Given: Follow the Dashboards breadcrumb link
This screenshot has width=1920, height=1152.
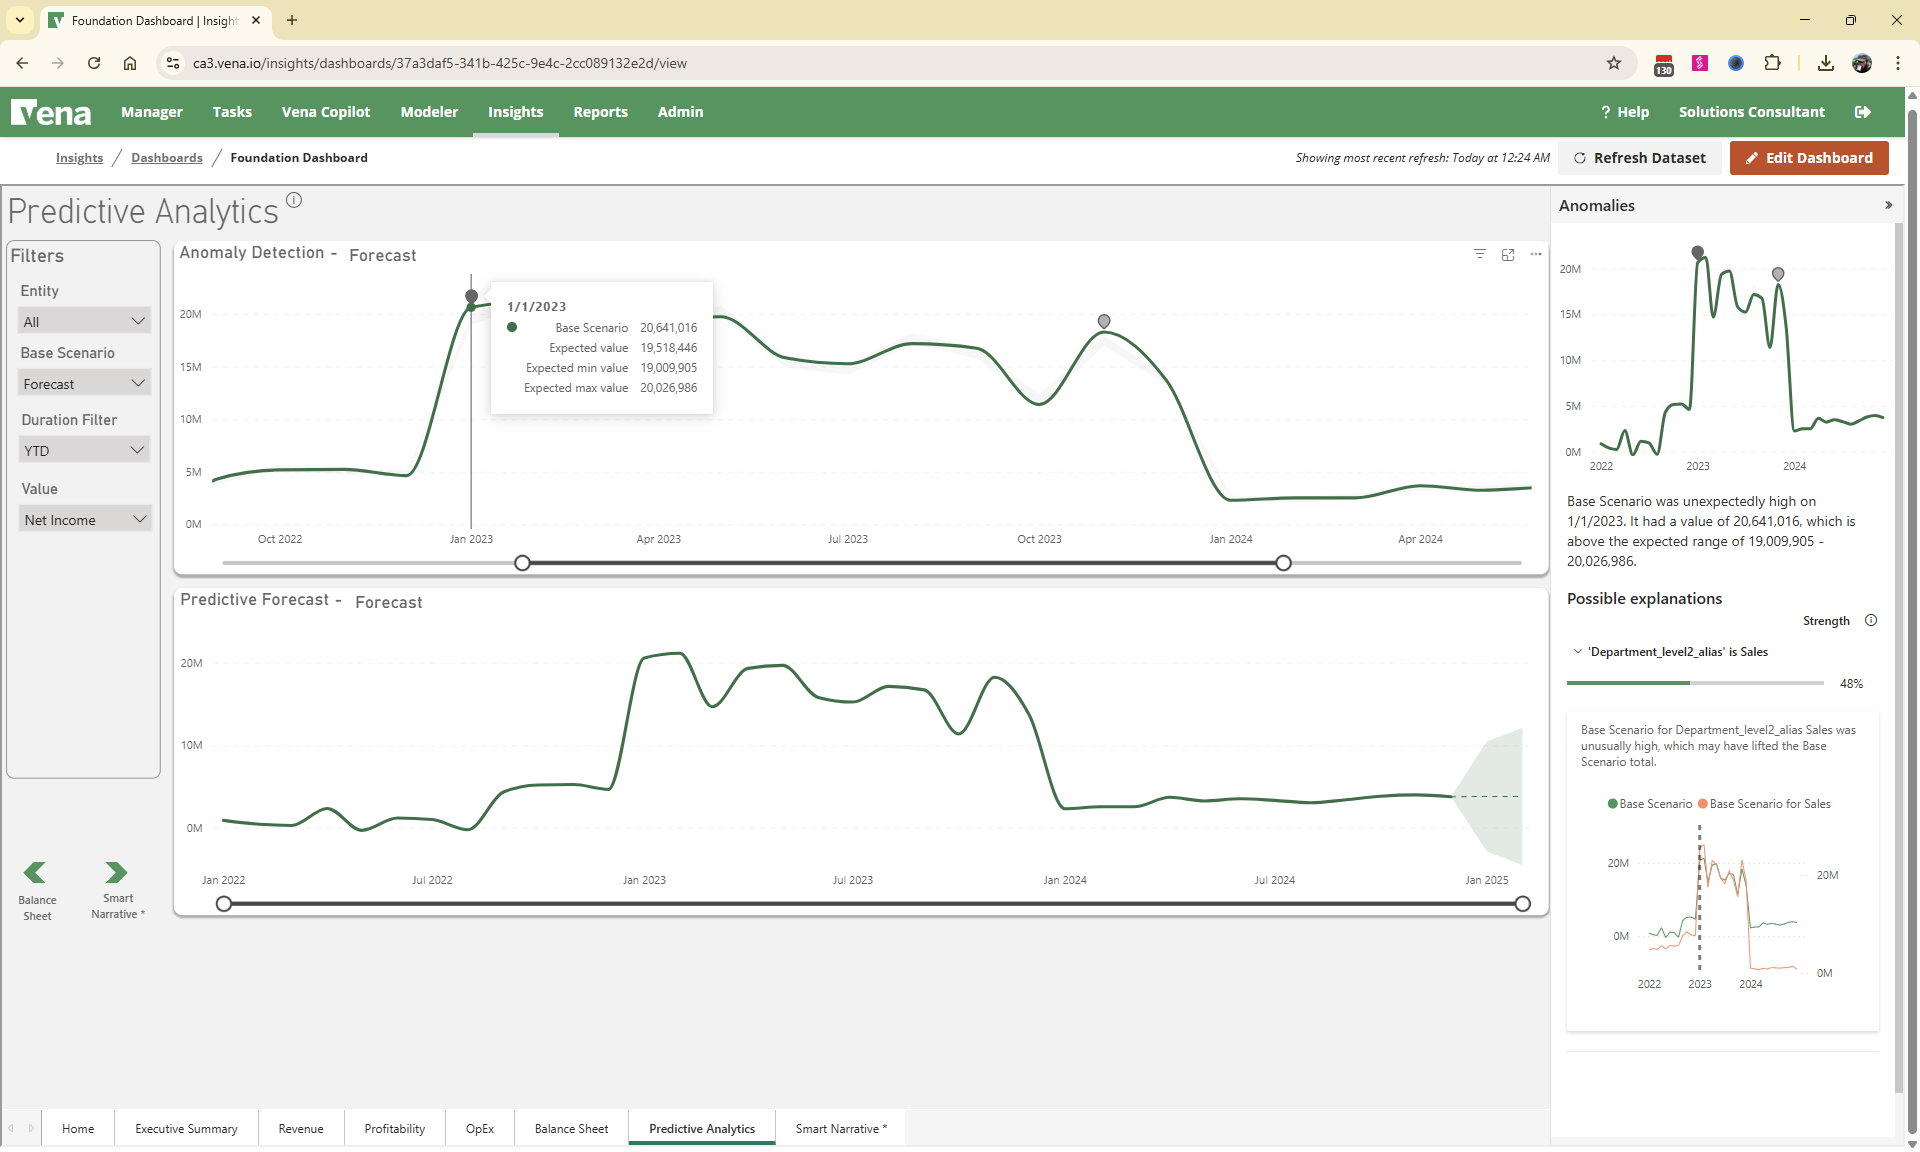Looking at the screenshot, I should pos(167,158).
